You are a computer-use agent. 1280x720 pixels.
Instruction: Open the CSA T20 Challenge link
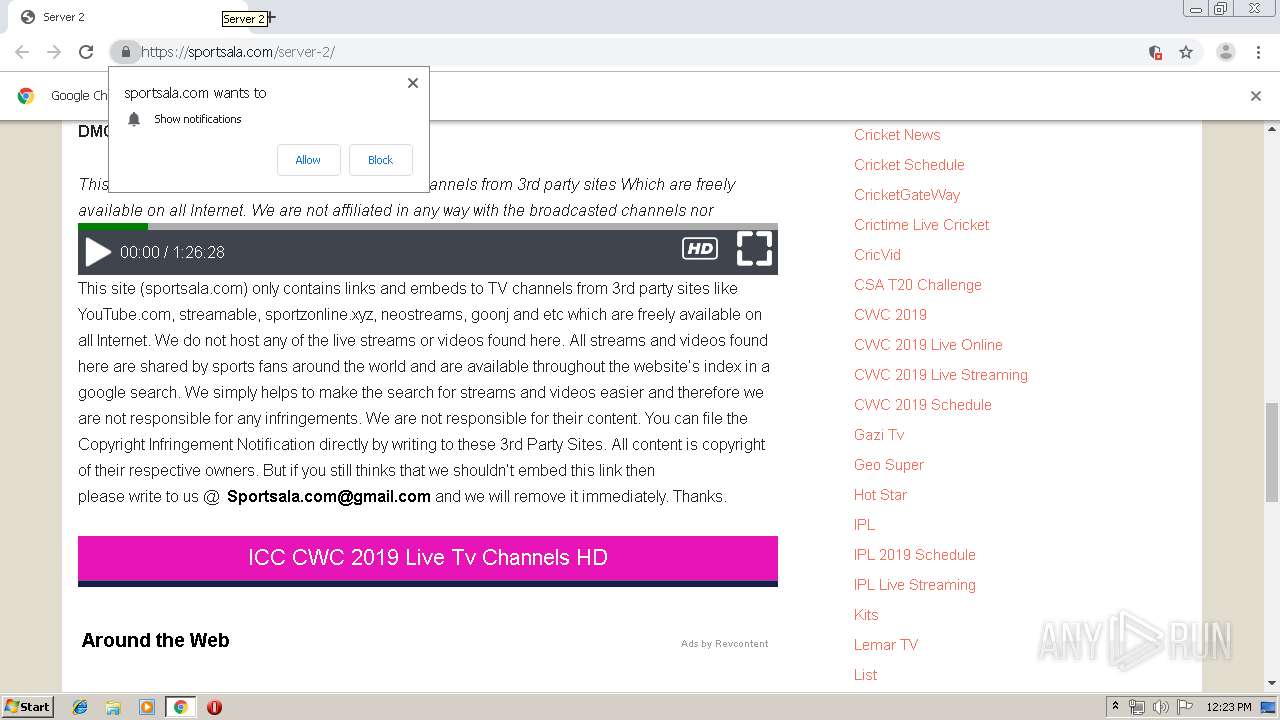coord(918,285)
